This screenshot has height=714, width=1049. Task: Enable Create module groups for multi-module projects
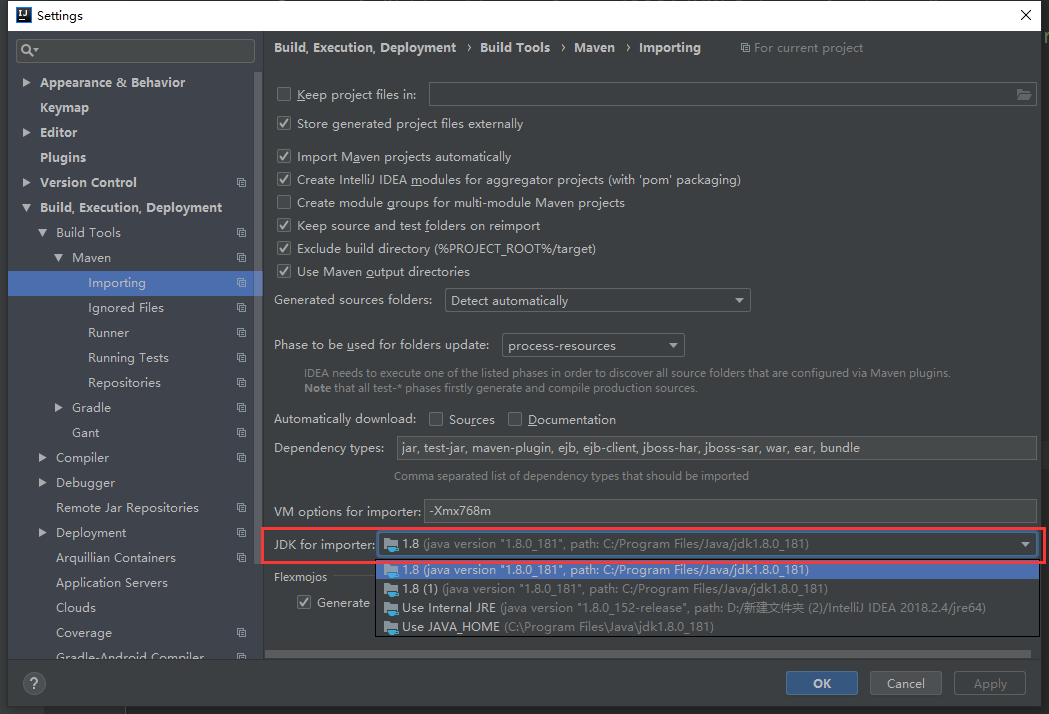point(284,202)
